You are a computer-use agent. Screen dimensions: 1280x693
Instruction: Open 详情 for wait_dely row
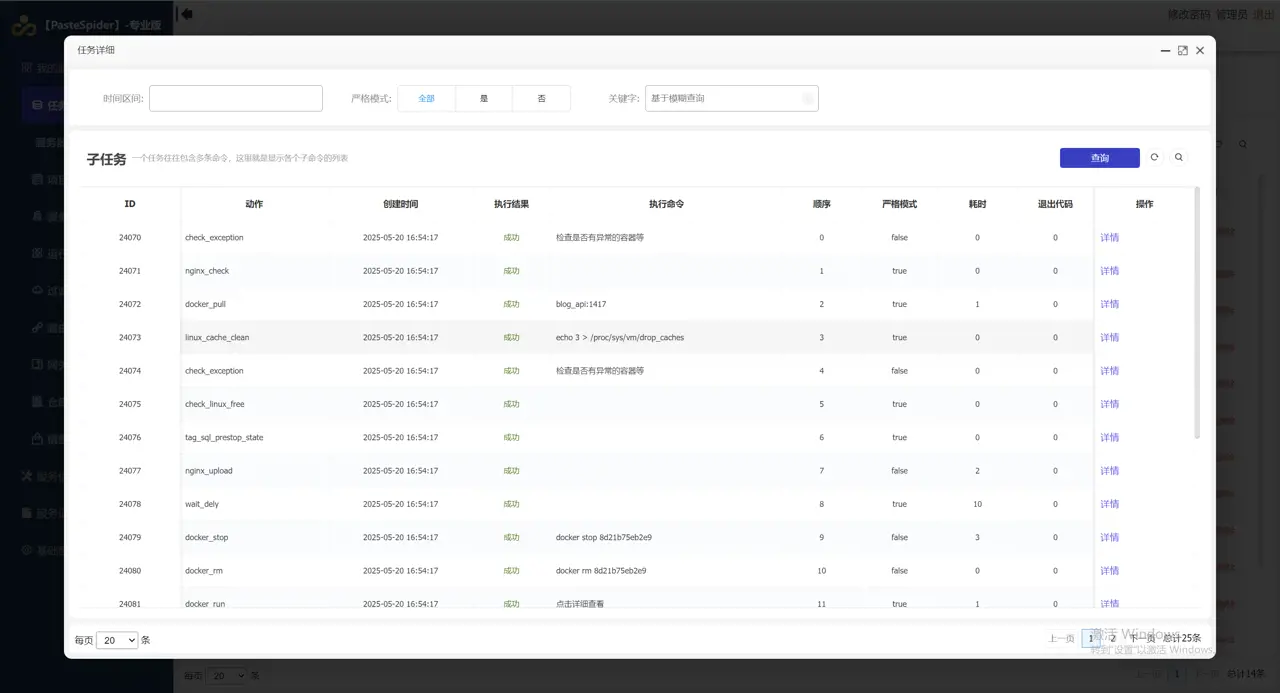[x=1110, y=504]
